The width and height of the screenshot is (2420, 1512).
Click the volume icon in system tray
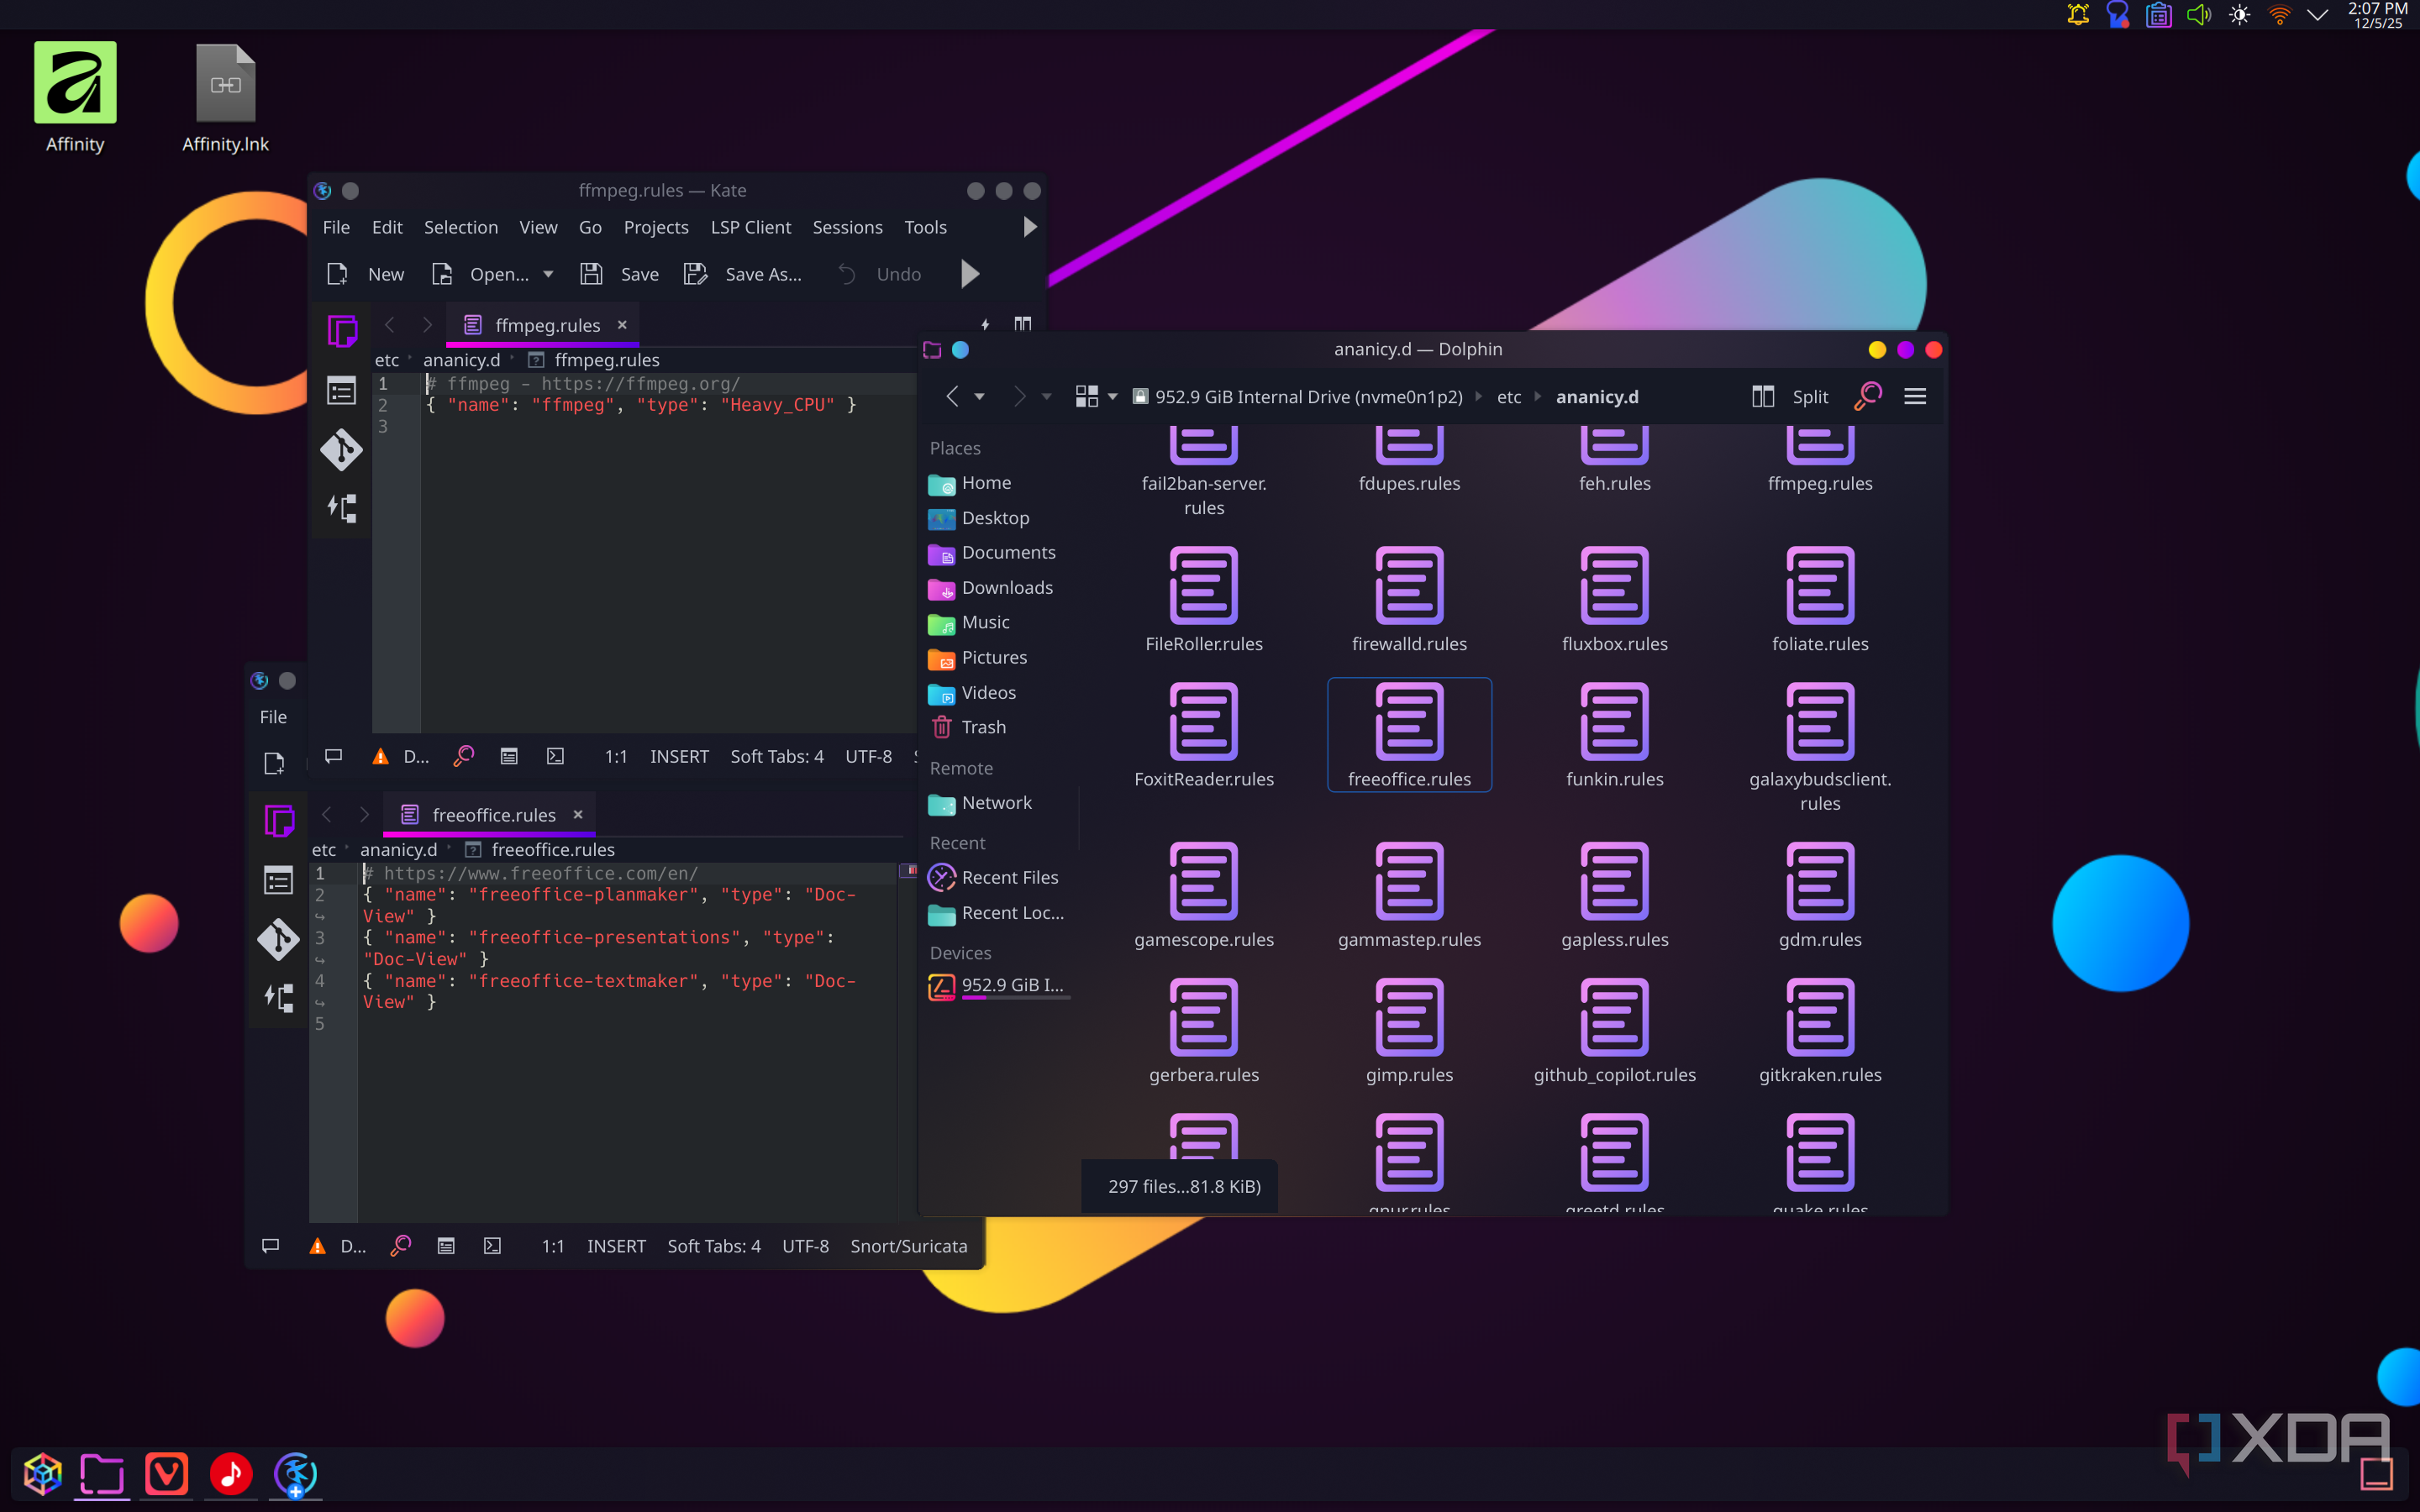(x=2198, y=15)
